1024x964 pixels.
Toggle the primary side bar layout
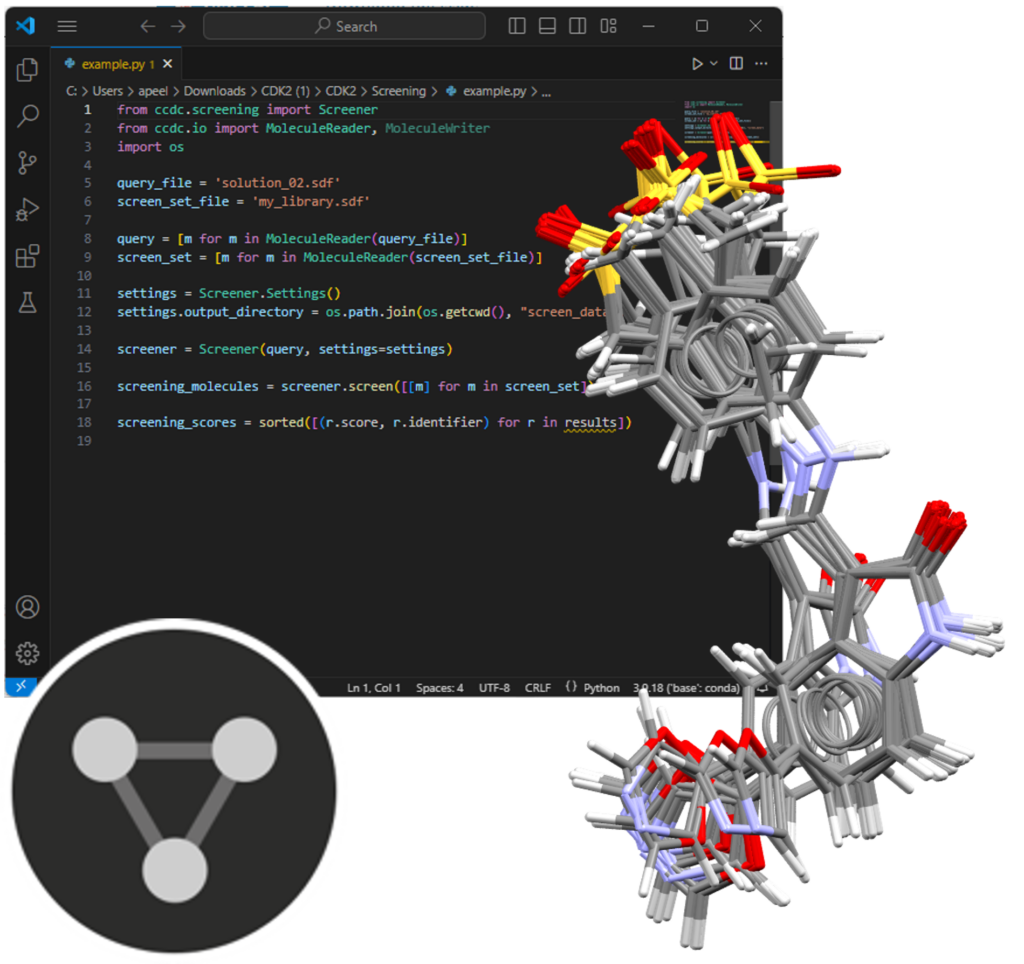(517, 26)
